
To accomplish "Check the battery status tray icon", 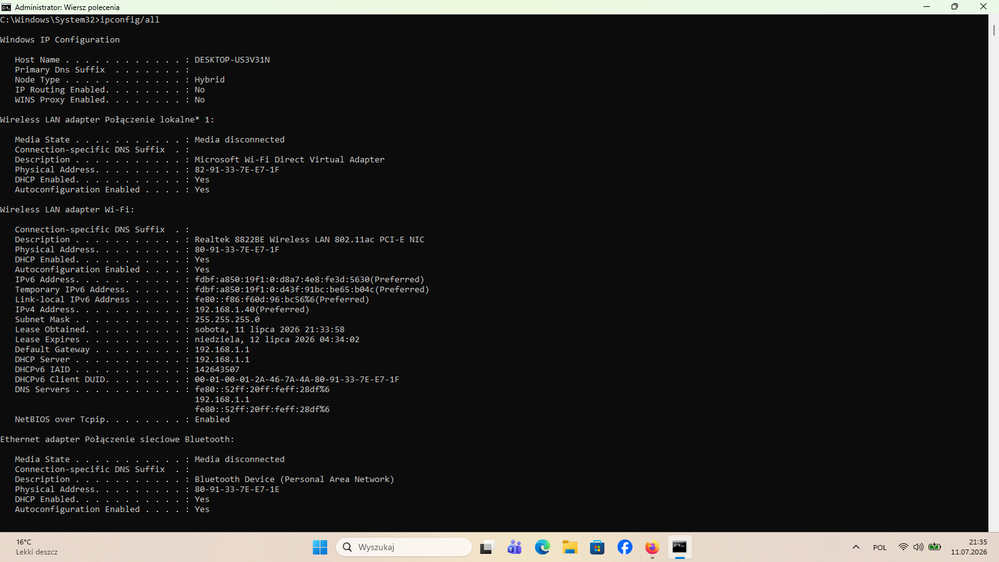I will [x=935, y=547].
